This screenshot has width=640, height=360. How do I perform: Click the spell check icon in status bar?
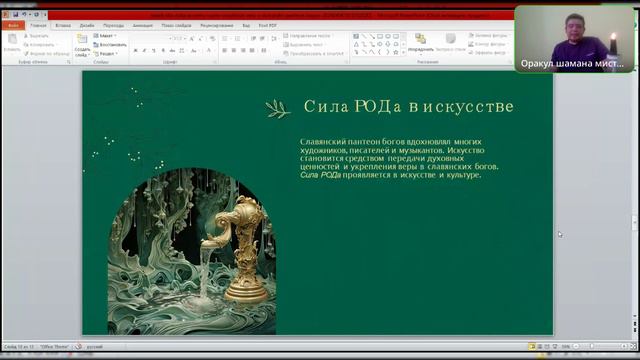[78, 347]
